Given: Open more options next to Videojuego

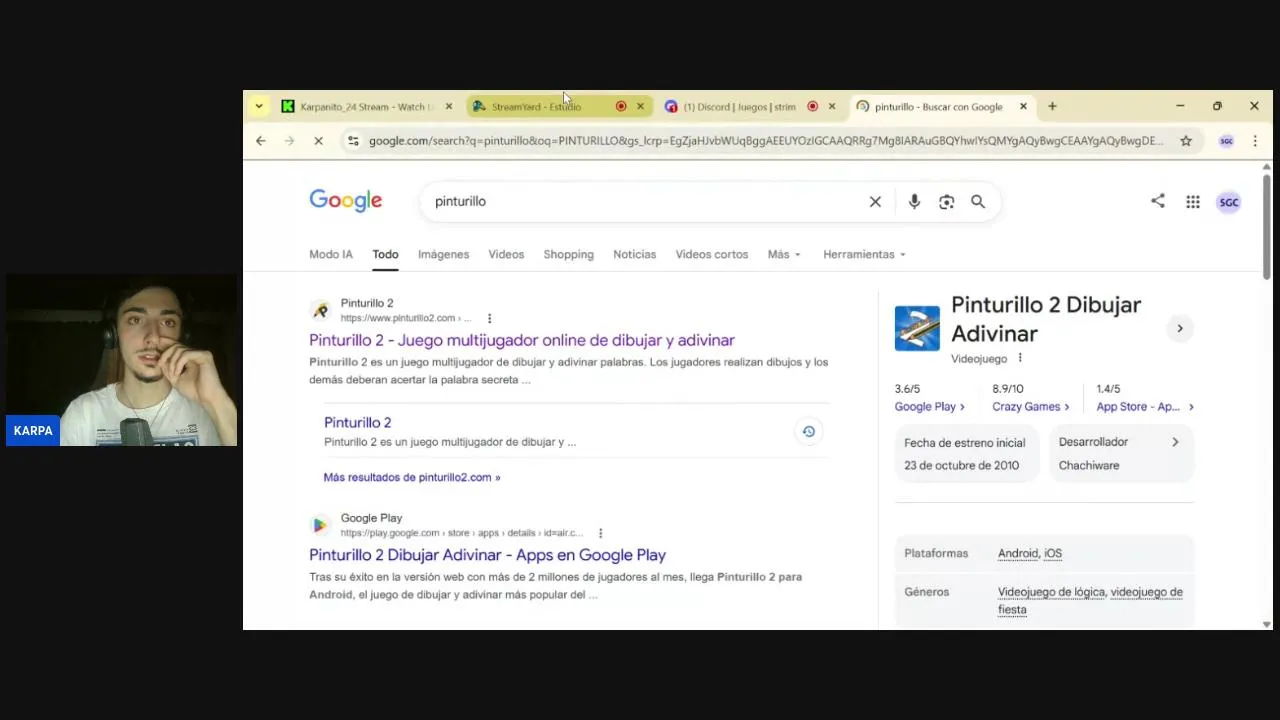Looking at the screenshot, I should click(x=1020, y=358).
